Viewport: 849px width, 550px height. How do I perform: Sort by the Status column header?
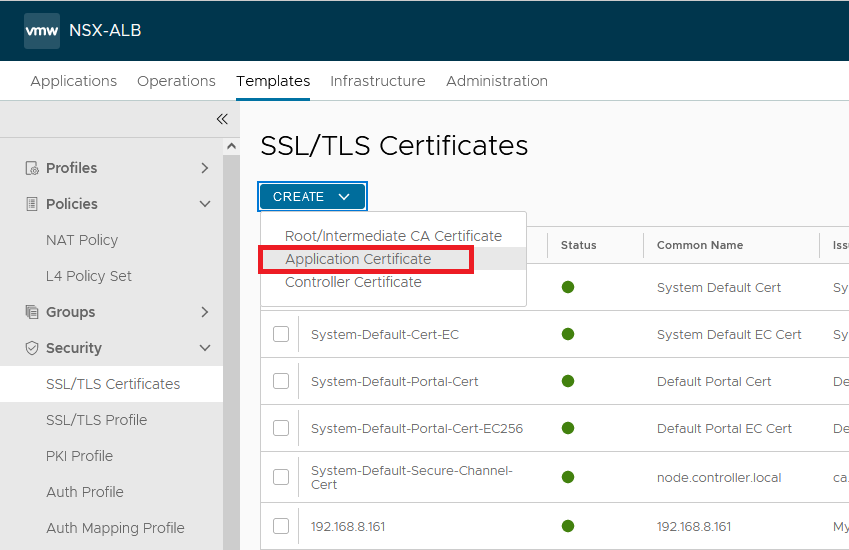point(578,245)
